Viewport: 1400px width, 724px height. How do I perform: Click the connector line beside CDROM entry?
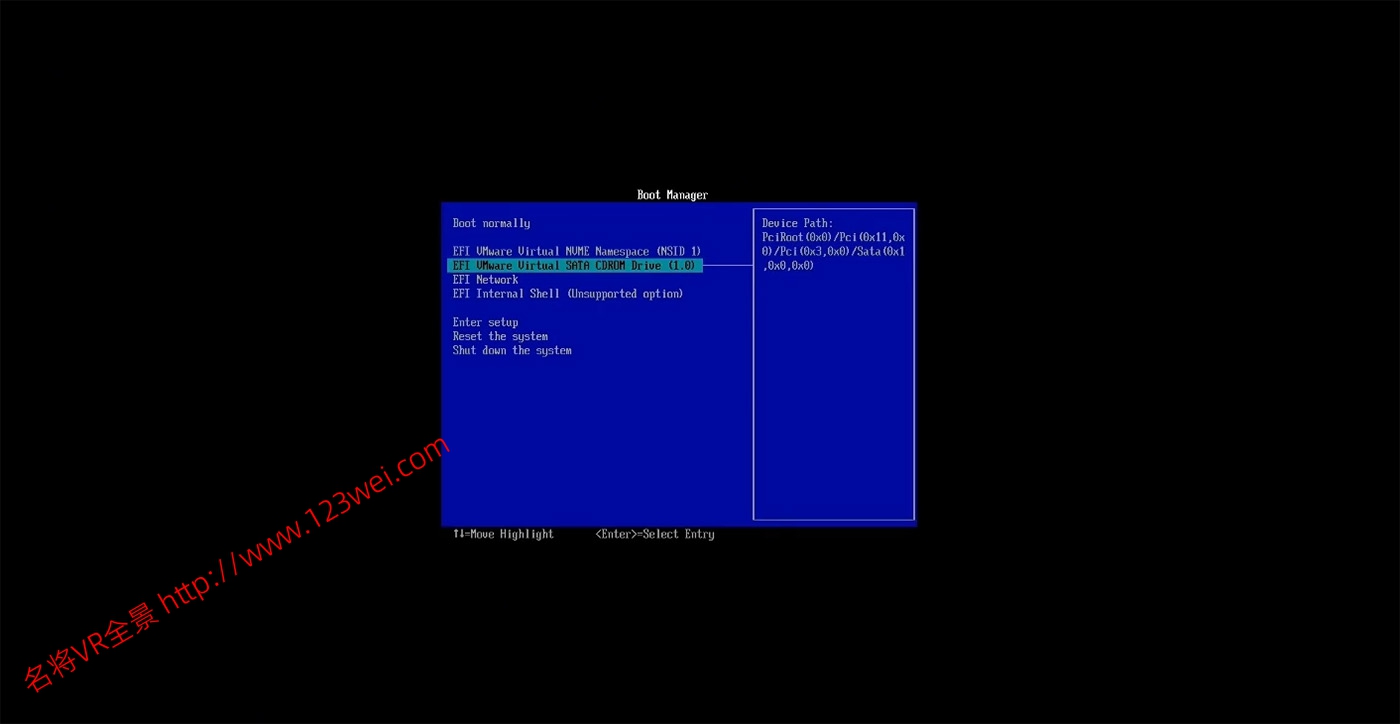tap(728, 265)
